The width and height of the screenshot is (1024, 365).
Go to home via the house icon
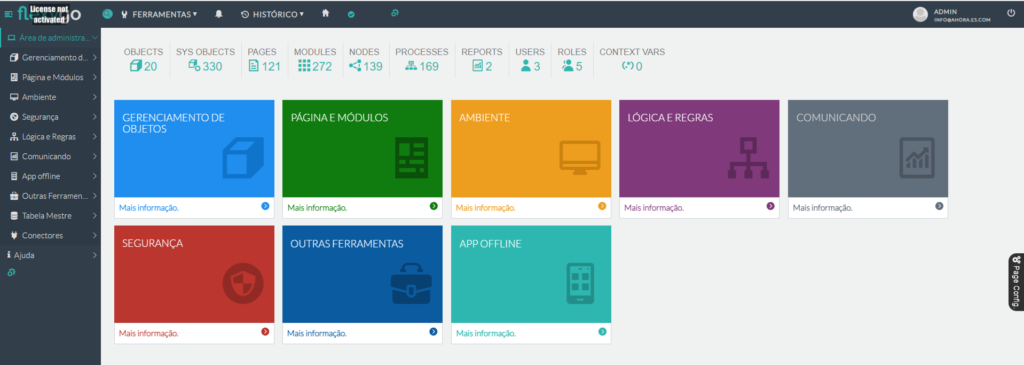tap(325, 13)
